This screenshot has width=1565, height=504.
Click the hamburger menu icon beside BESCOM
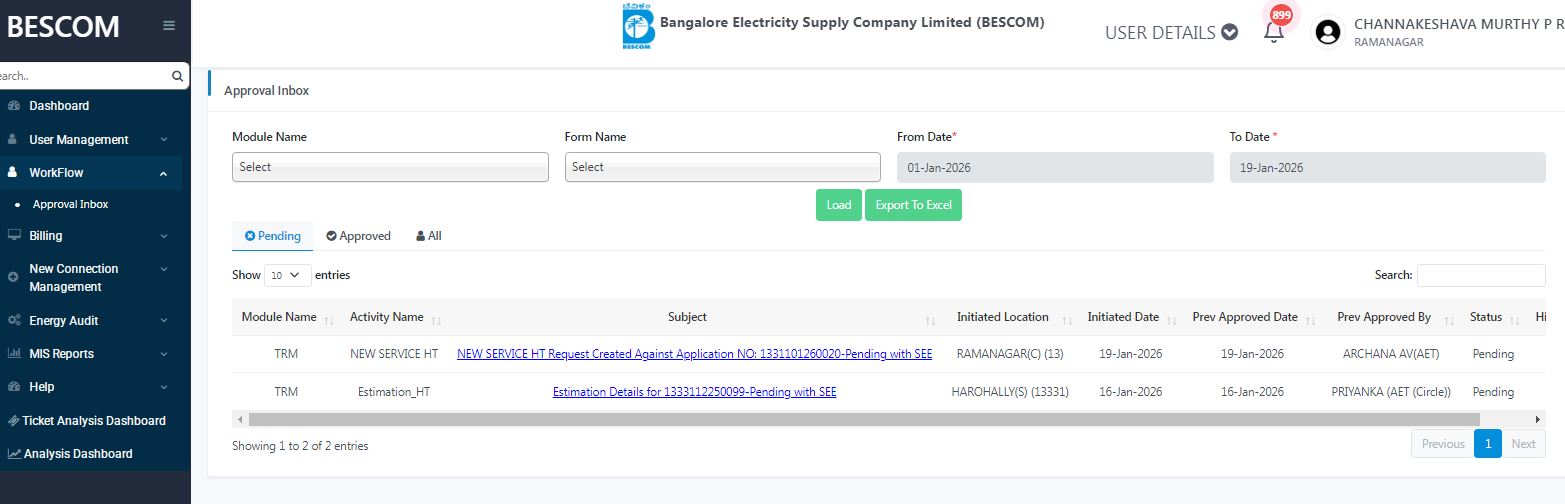click(169, 26)
